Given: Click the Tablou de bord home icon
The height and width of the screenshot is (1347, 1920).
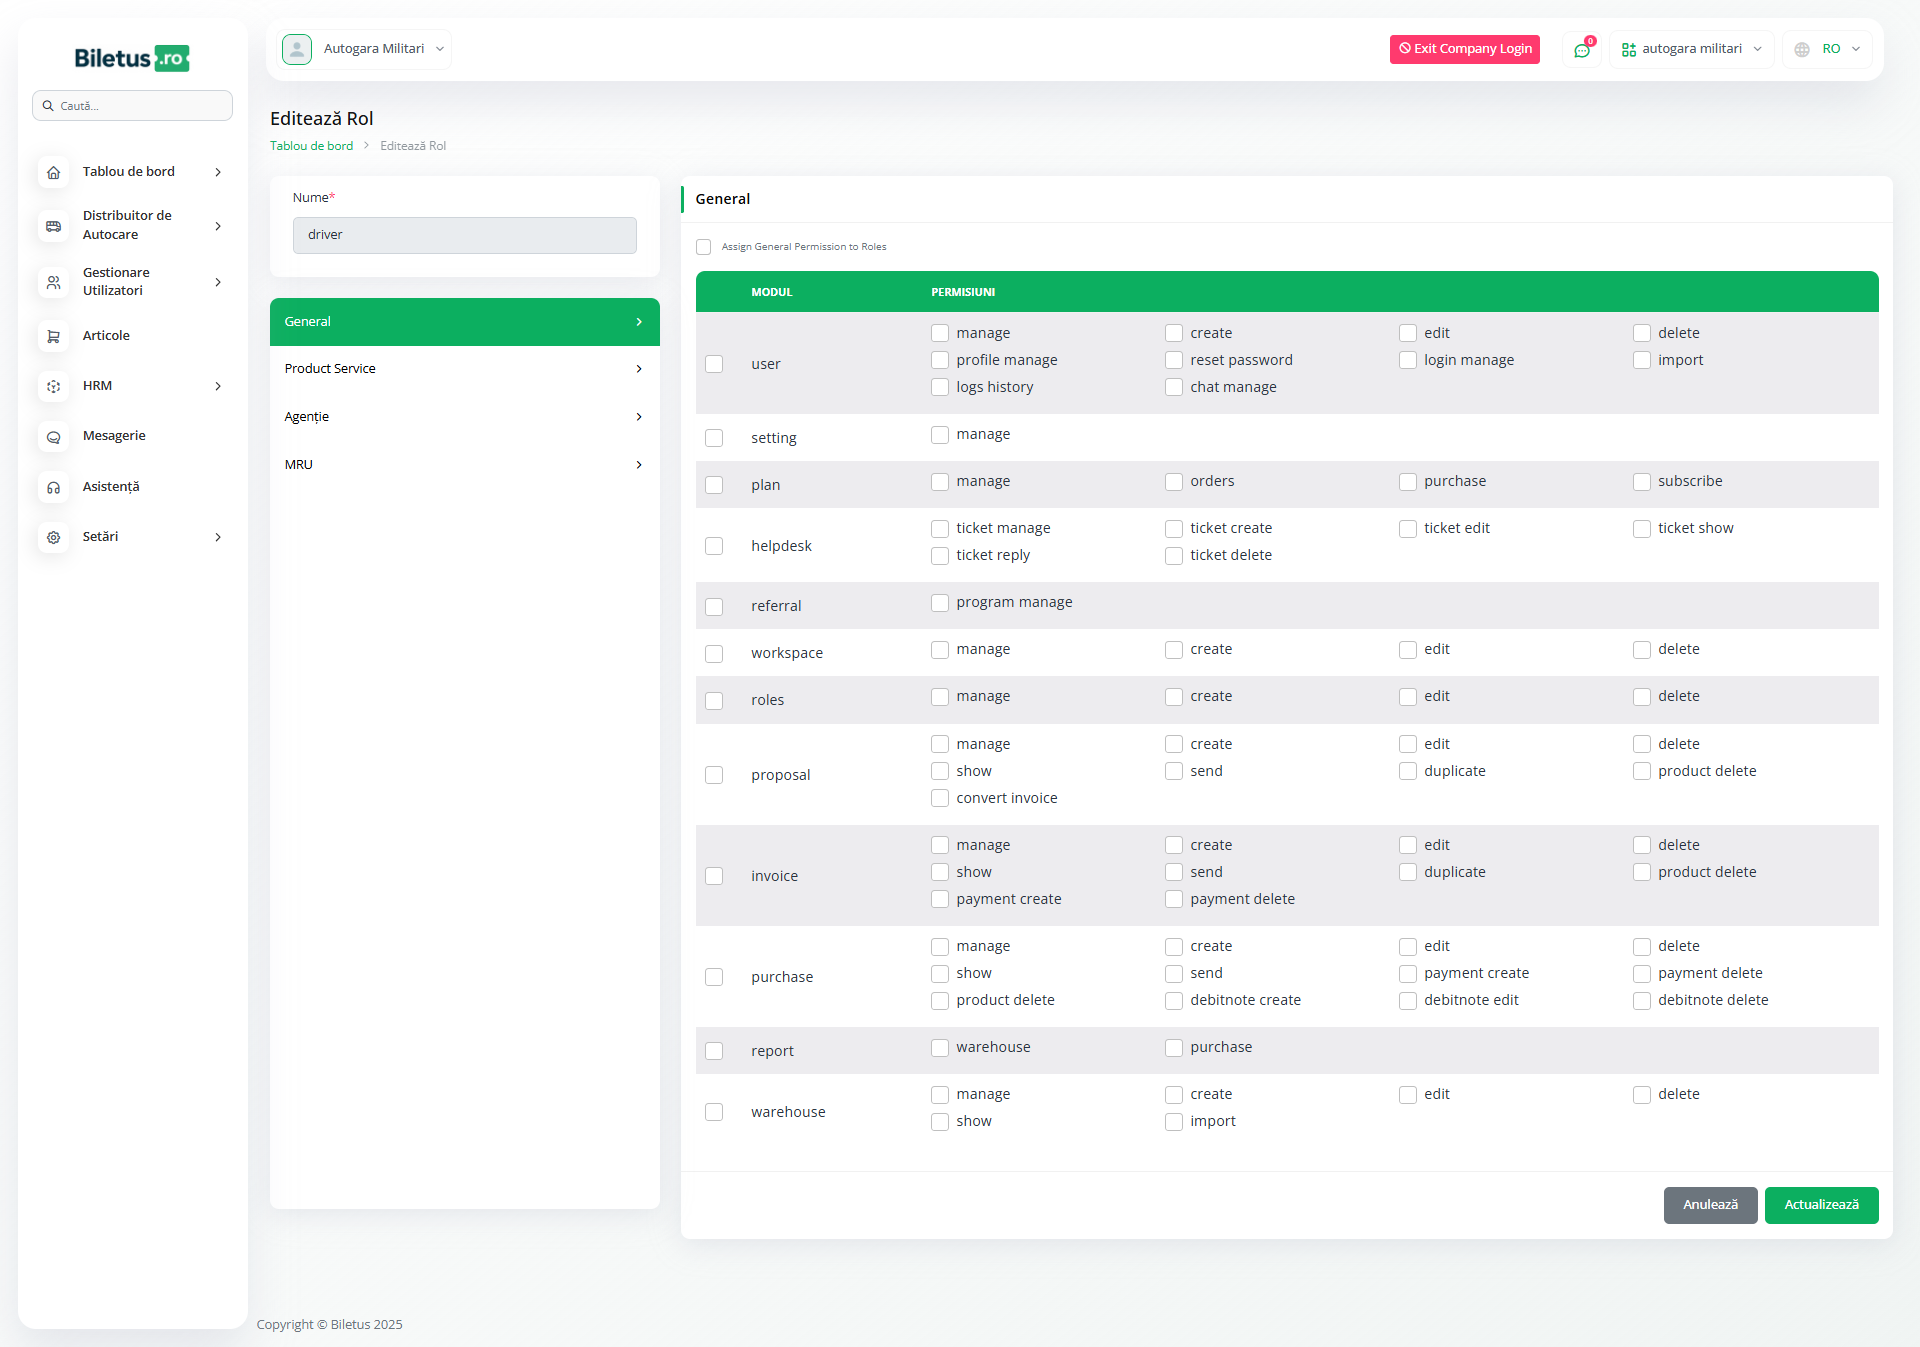Looking at the screenshot, I should 54,172.
